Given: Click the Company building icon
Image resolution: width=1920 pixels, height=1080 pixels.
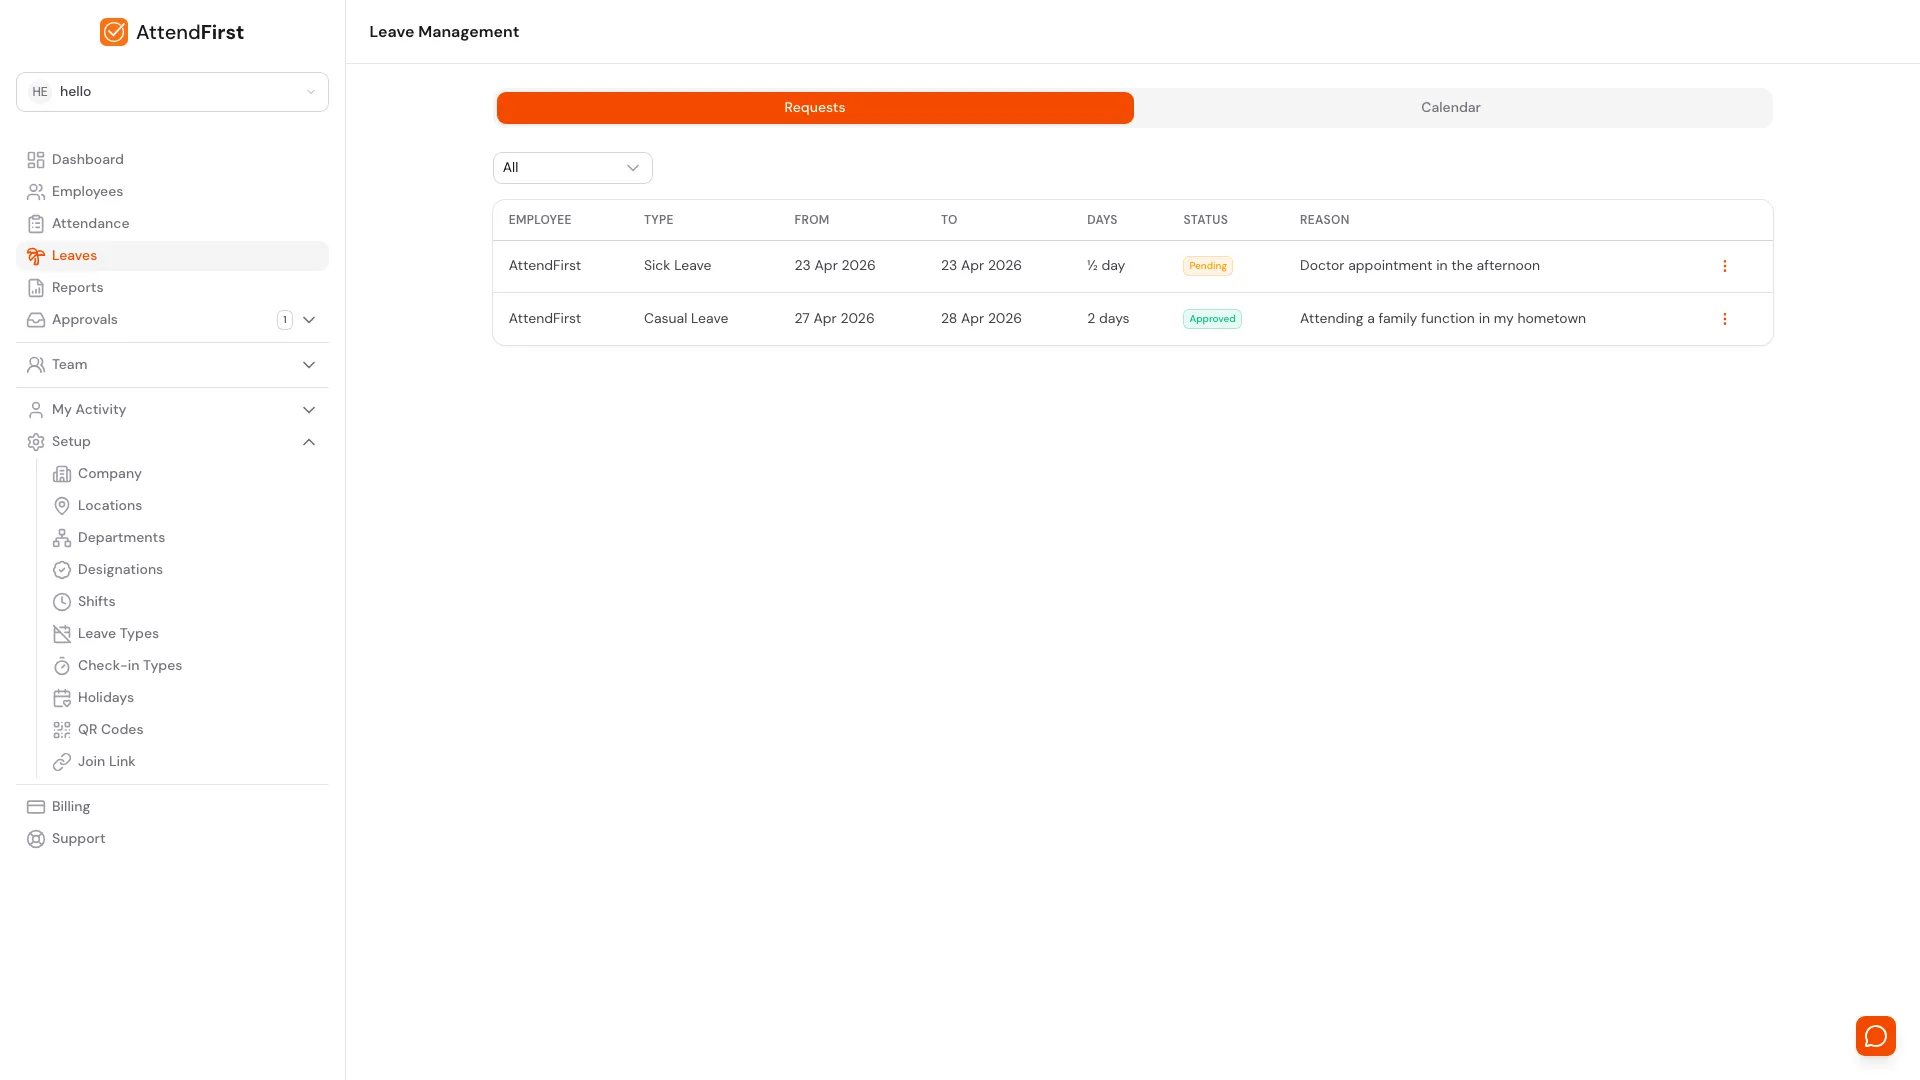Looking at the screenshot, I should [62, 474].
